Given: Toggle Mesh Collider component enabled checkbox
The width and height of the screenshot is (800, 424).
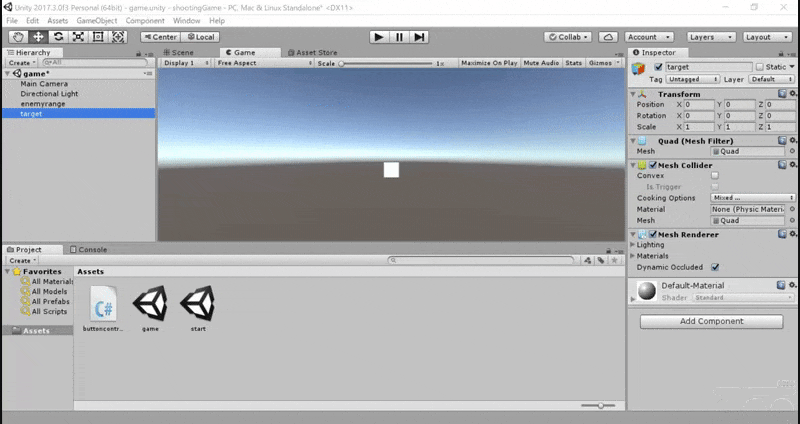Looking at the screenshot, I should (x=653, y=165).
